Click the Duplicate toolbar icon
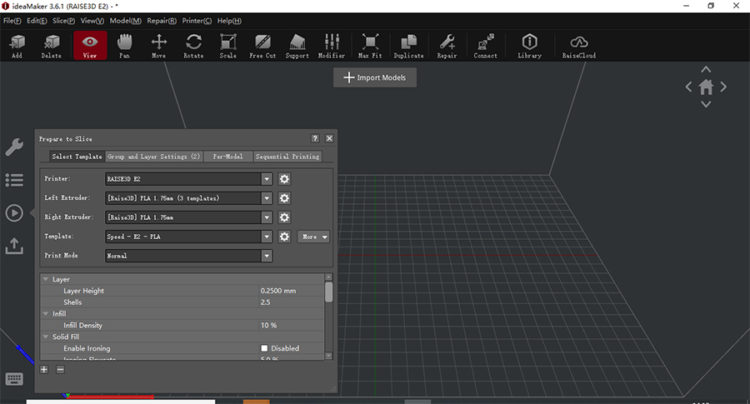Viewport: 750px width, 404px height. (x=408, y=46)
